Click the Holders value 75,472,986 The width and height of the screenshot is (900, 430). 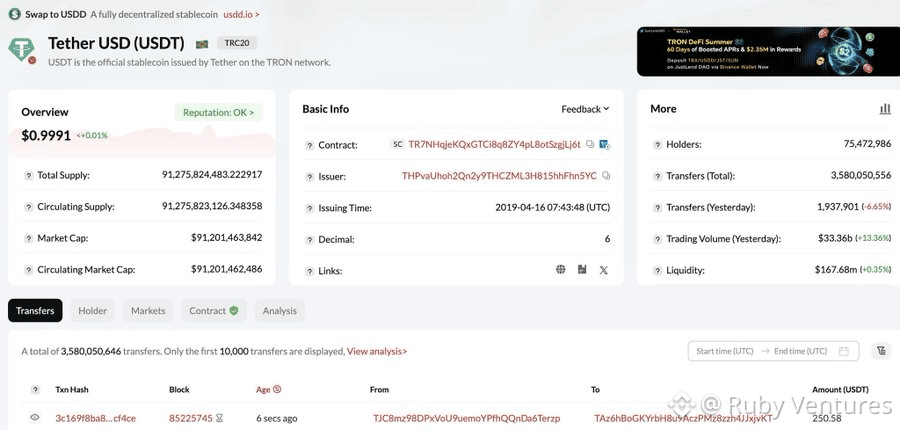(x=867, y=144)
